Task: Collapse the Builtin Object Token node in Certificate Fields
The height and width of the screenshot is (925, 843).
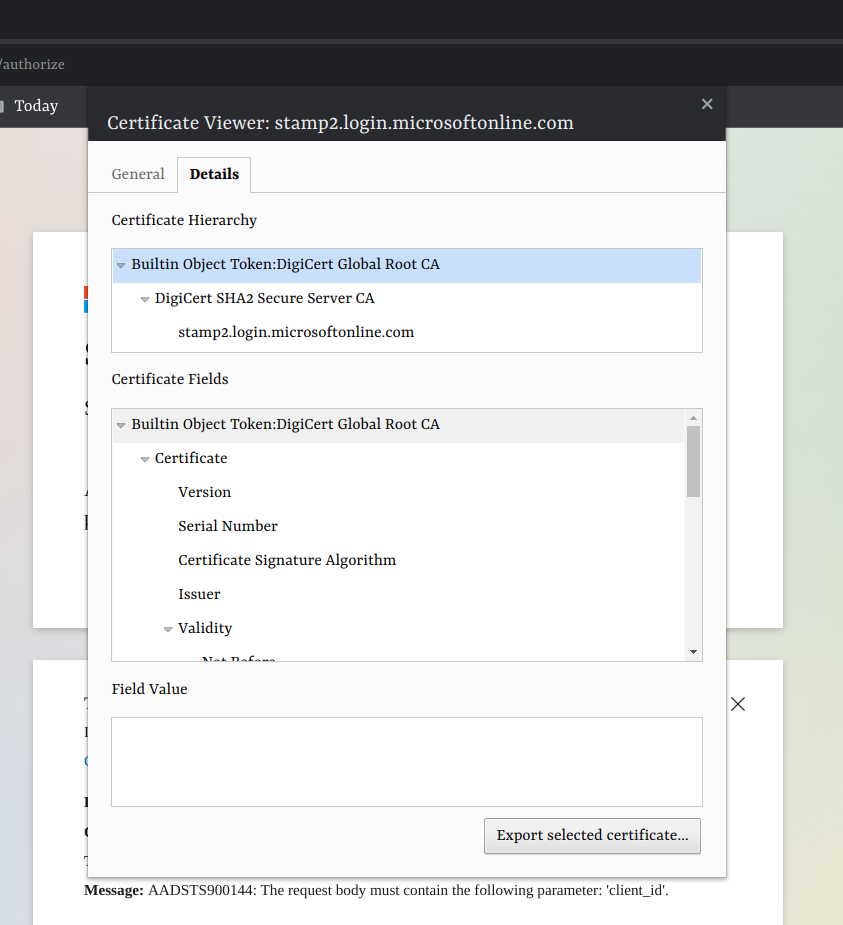Action: click(x=121, y=425)
